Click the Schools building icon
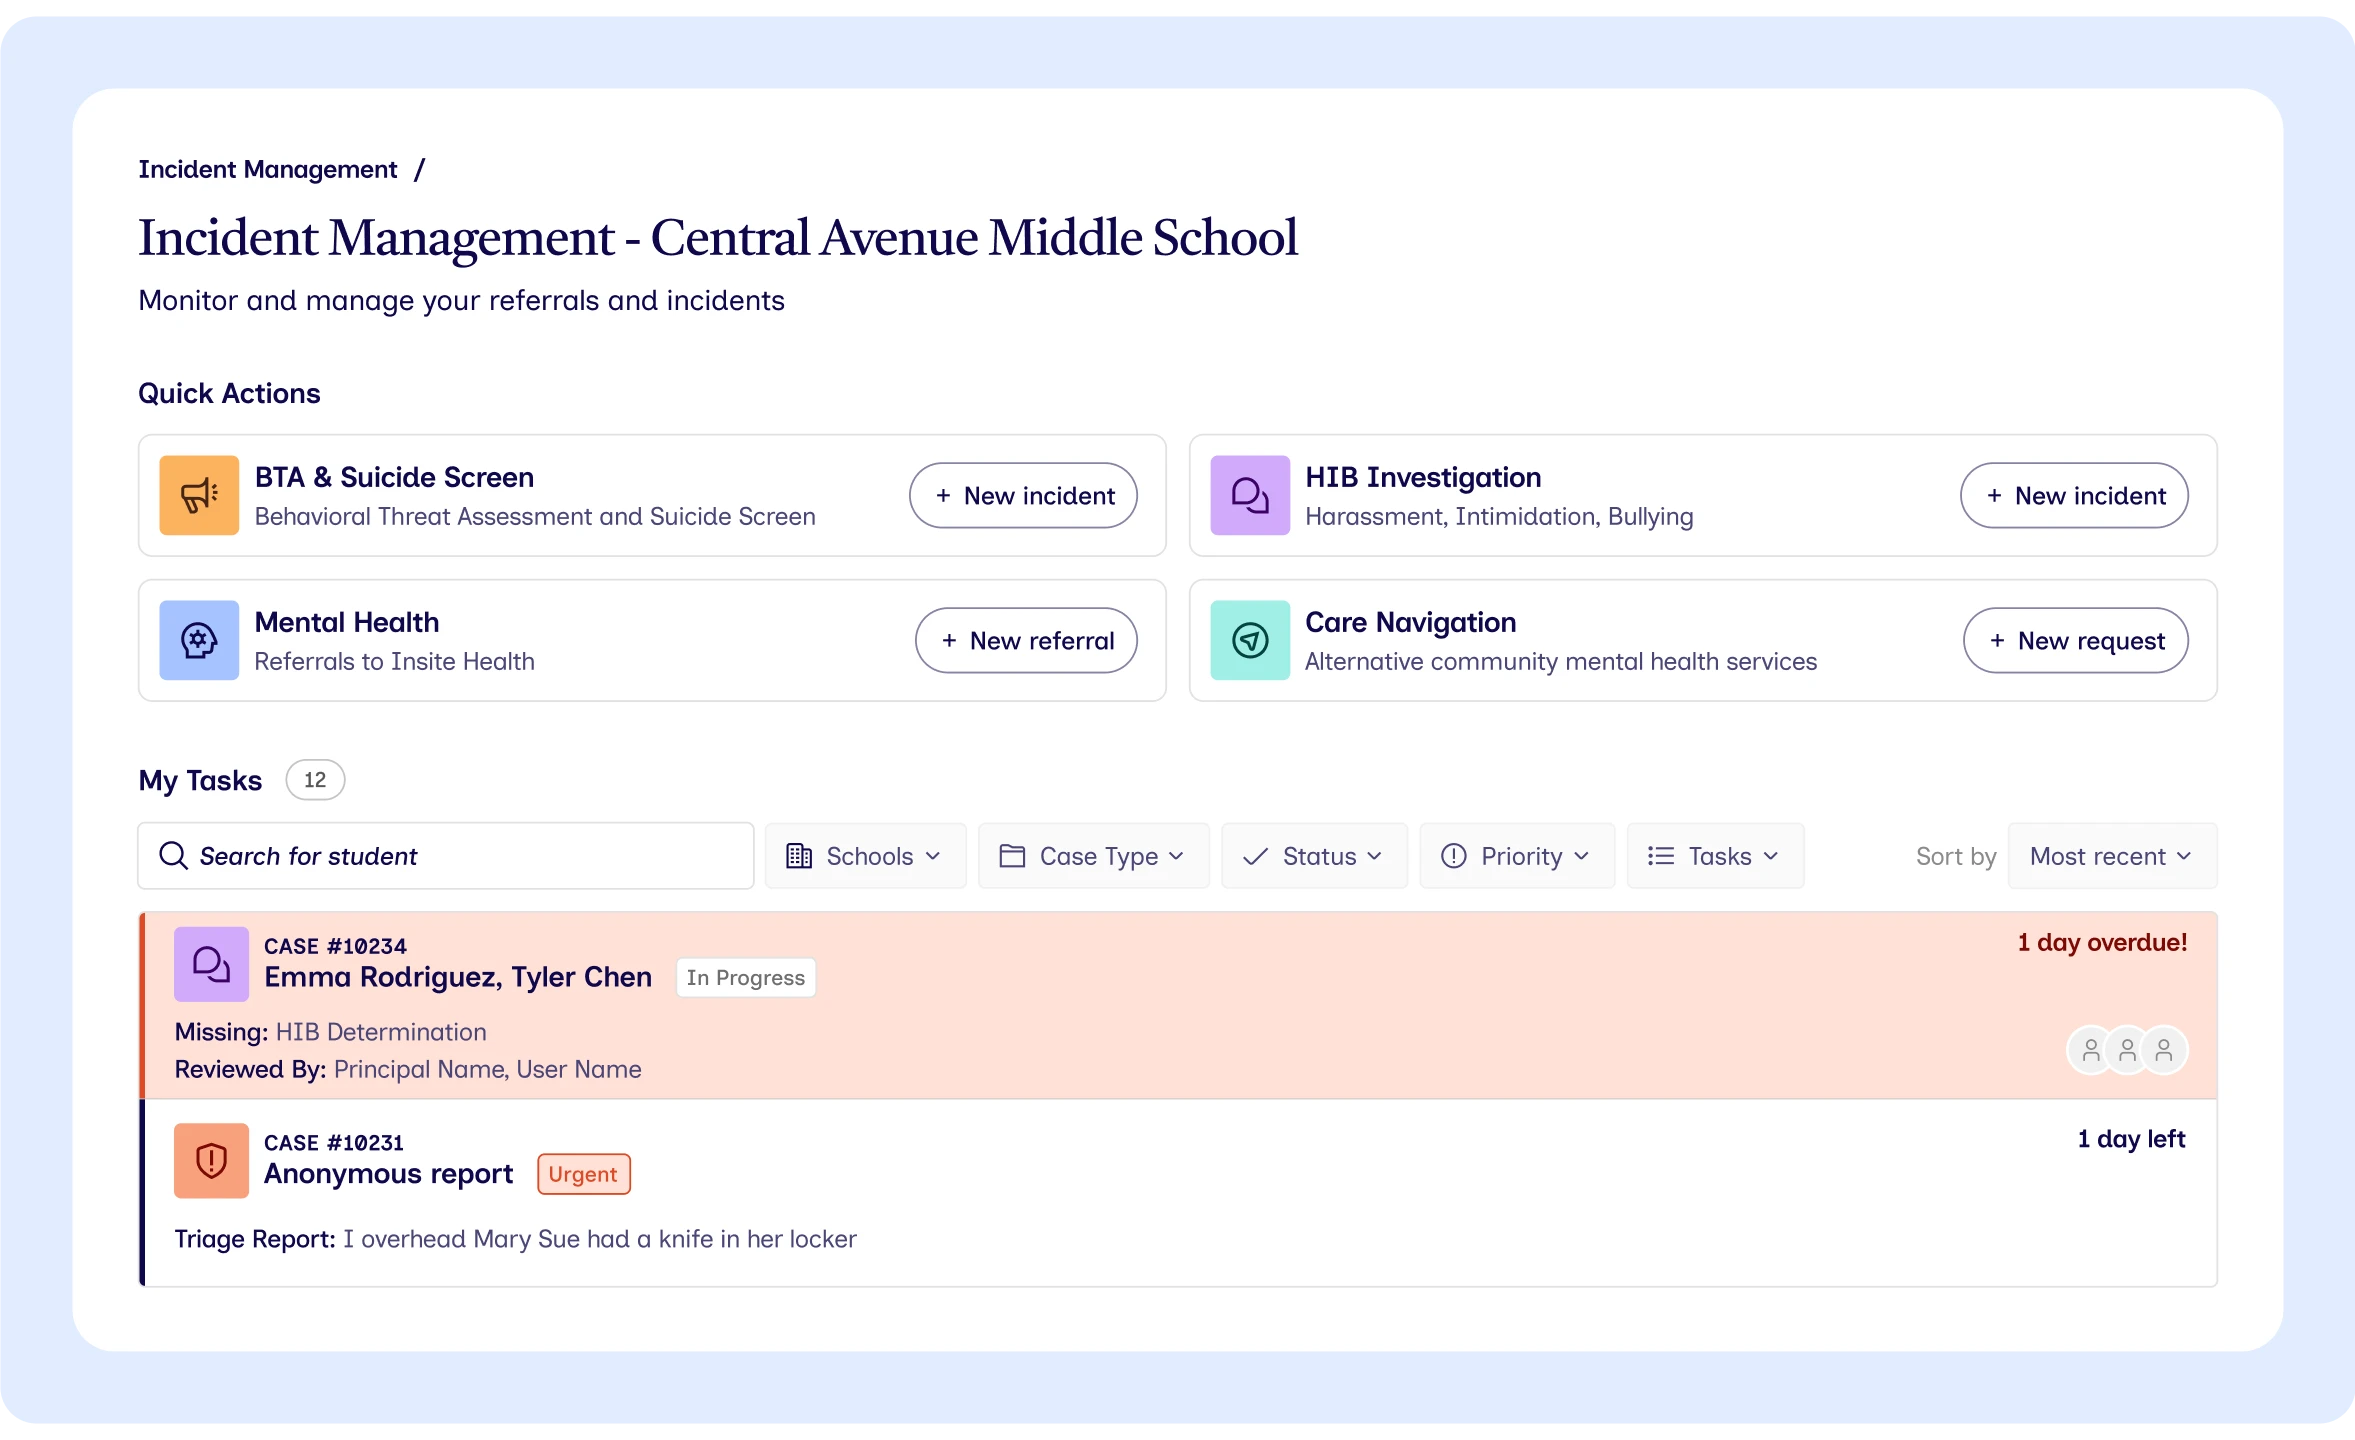The image size is (2355, 1440). pyautogui.click(x=799, y=856)
